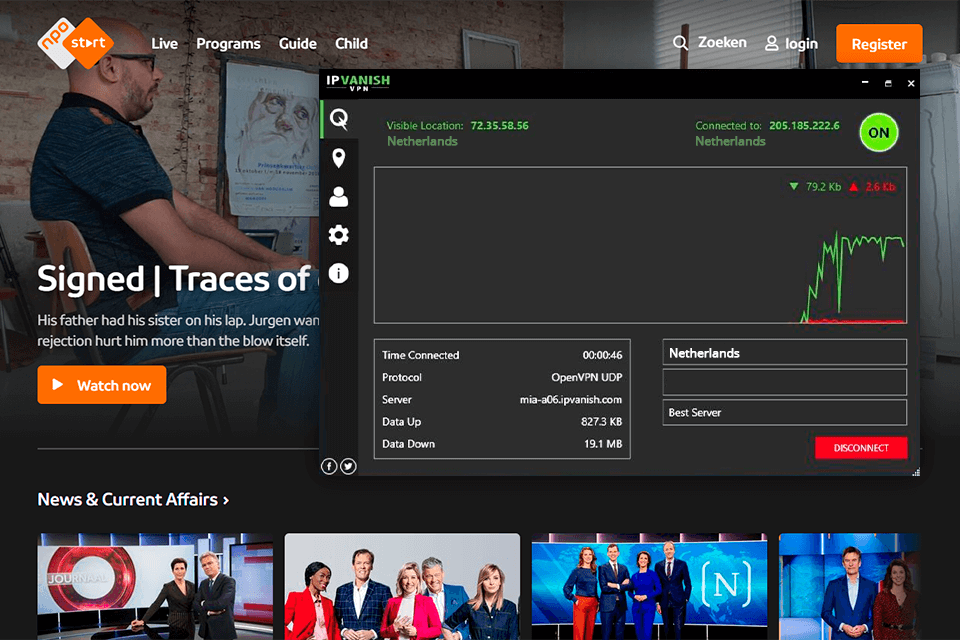960x640 pixels.
Task: Open the server location pin tab
Action: 339,158
